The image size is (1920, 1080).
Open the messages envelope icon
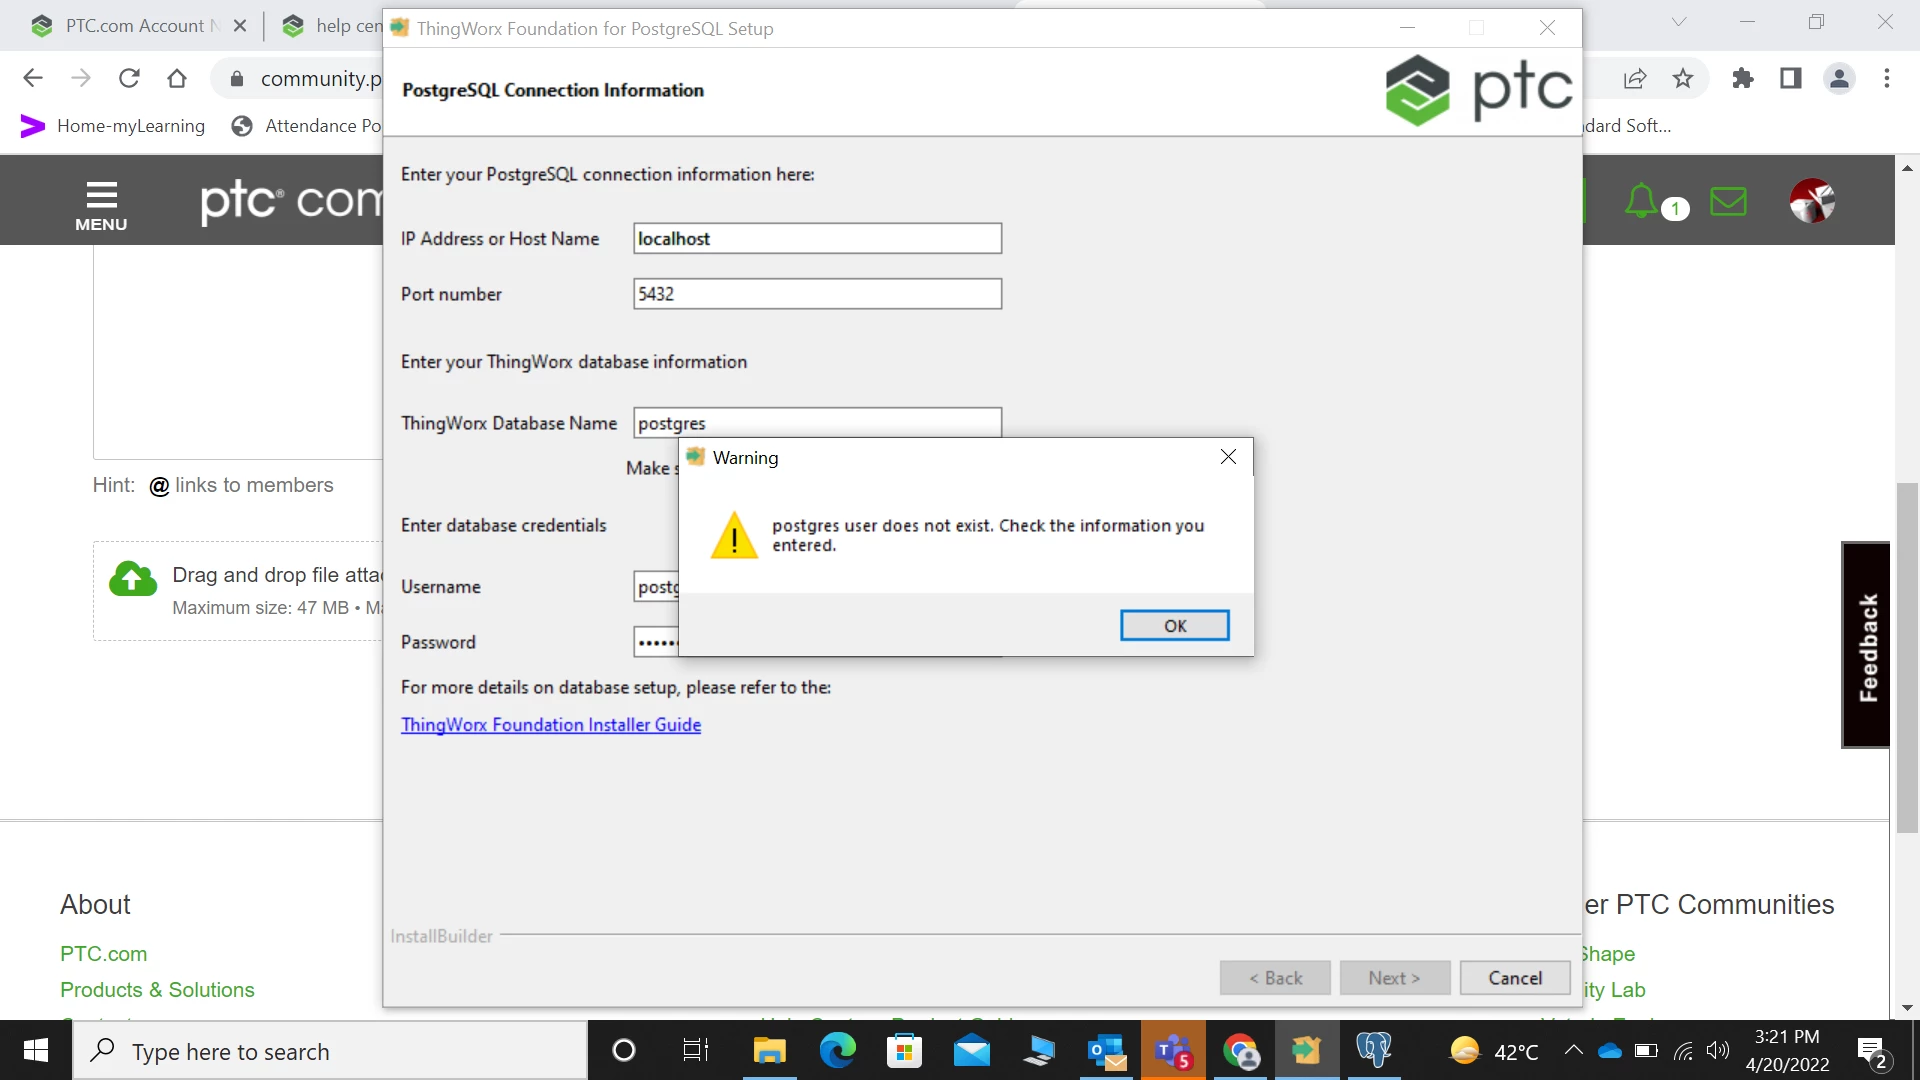click(x=1728, y=202)
